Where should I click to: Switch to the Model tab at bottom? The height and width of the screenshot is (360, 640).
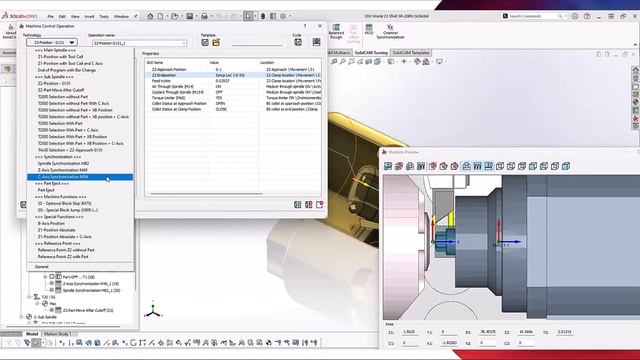pyautogui.click(x=32, y=334)
